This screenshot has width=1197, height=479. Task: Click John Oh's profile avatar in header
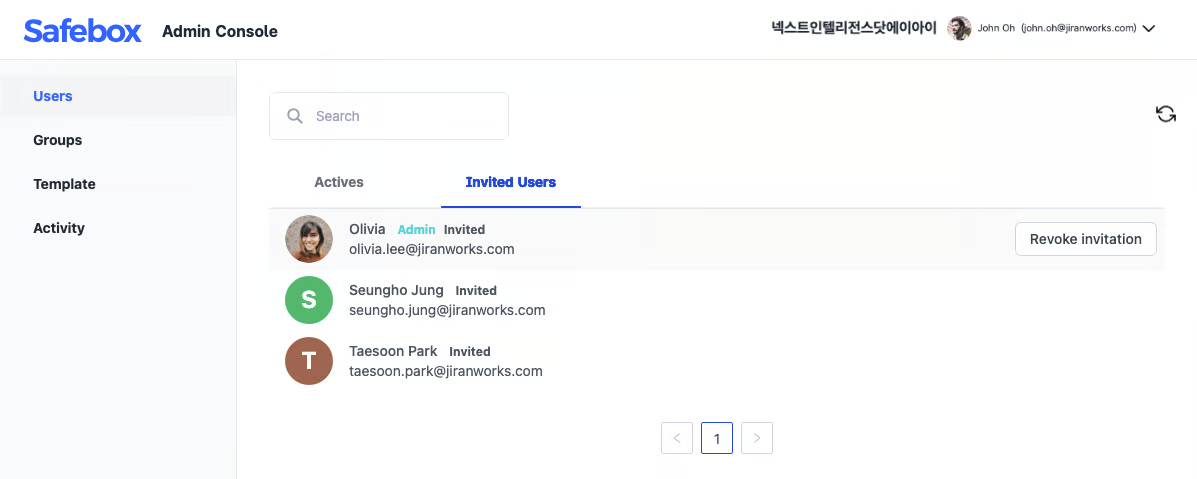pyautogui.click(x=959, y=28)
